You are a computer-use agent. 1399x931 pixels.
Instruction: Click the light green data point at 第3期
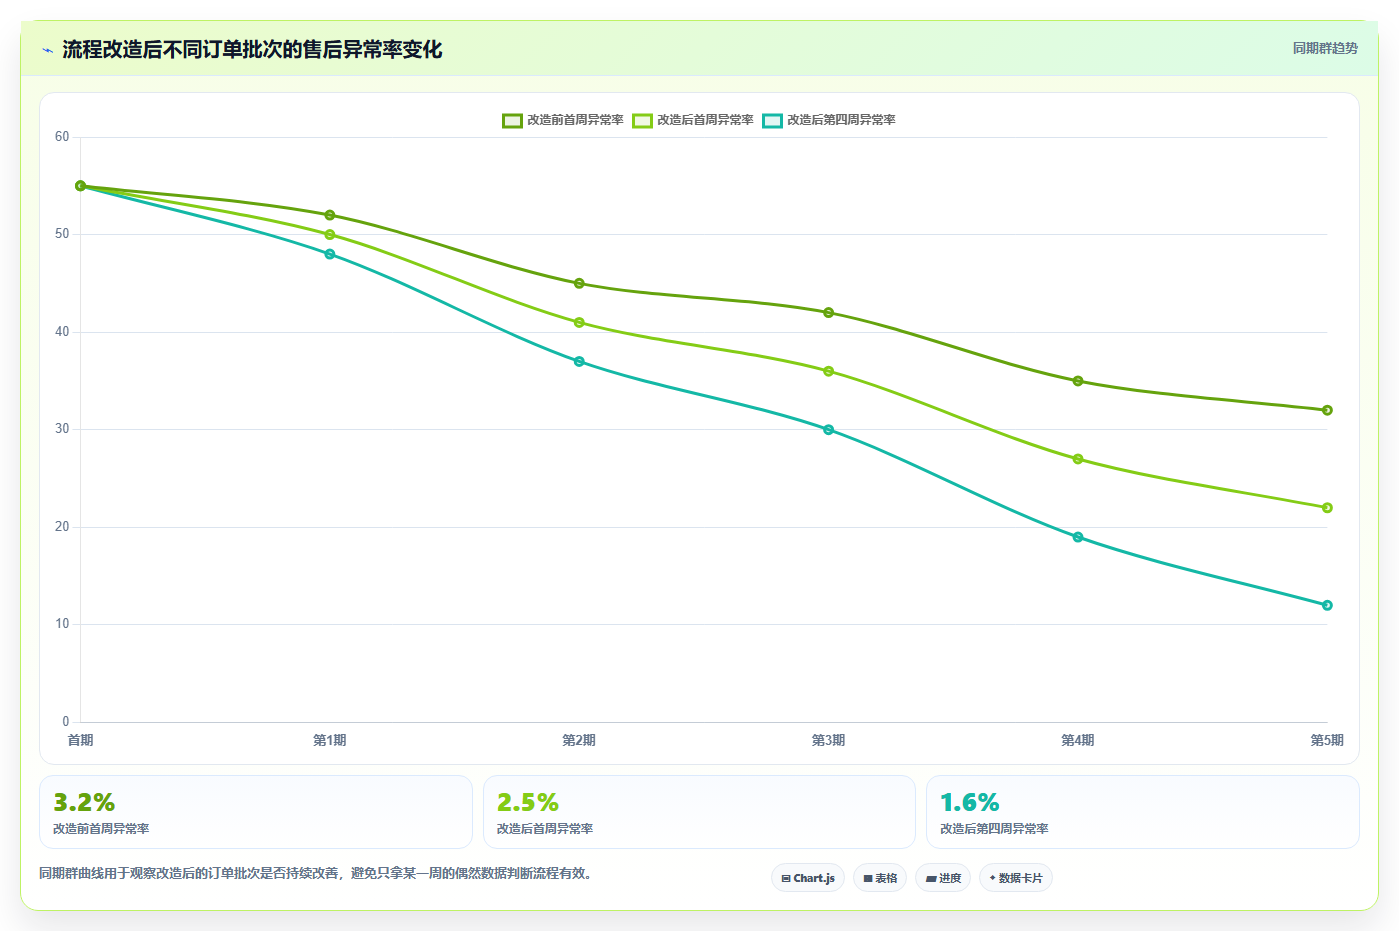coord(829,371)
